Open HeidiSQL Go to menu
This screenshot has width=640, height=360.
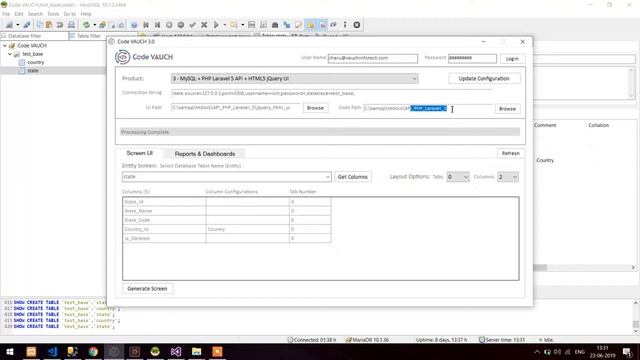click(x=70, y=14)
